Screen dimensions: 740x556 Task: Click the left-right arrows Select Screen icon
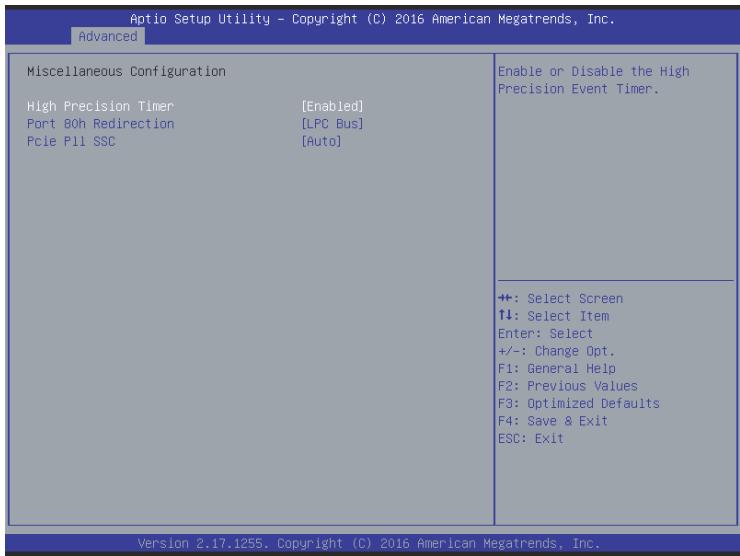click(505, 298)
